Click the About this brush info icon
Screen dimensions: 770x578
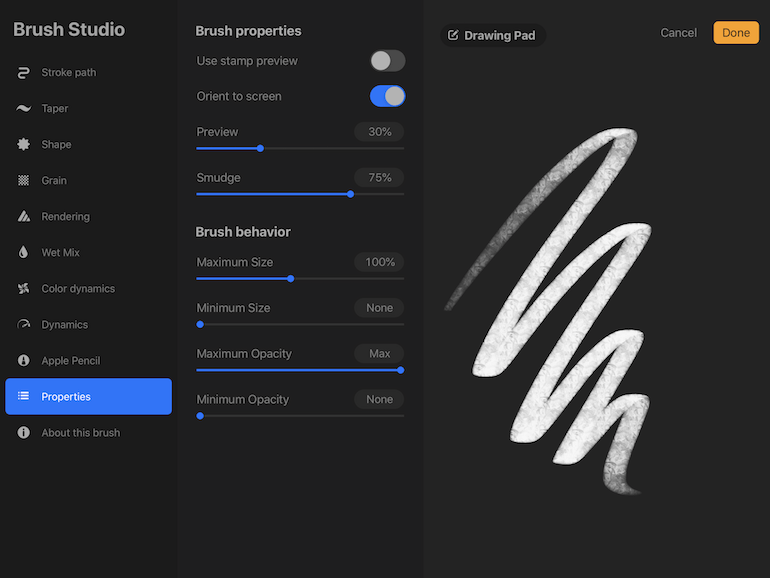coord(23,433)
